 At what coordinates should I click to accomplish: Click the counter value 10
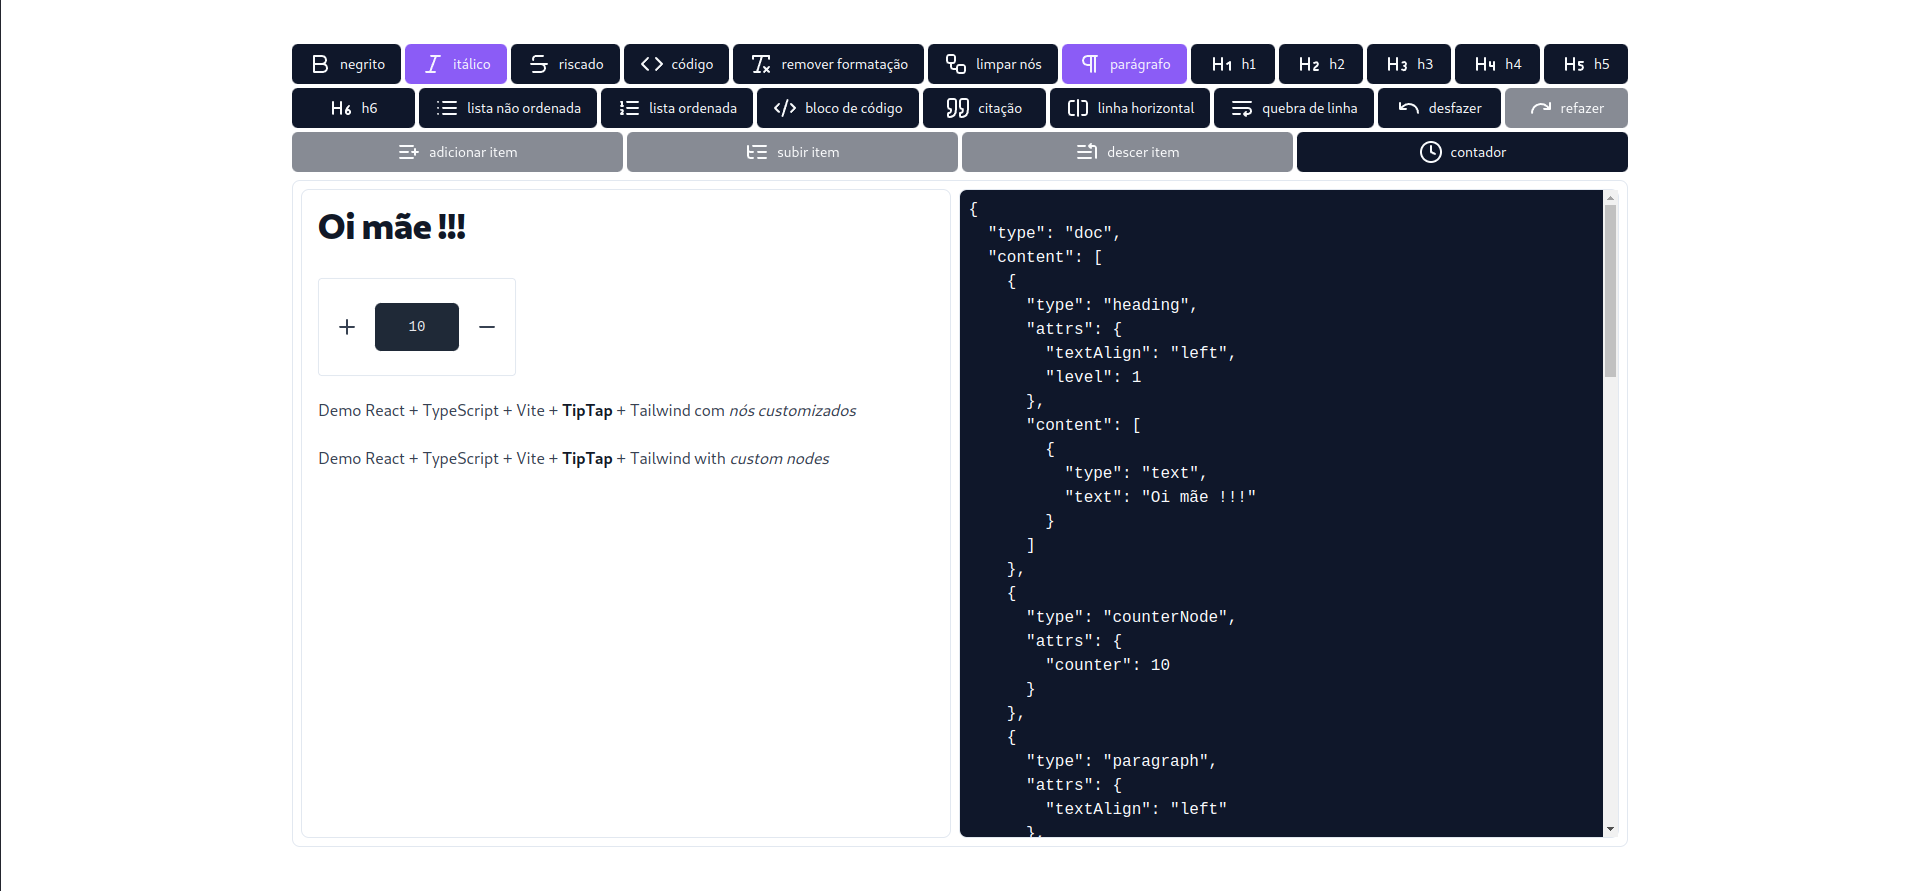click(417, 327)
